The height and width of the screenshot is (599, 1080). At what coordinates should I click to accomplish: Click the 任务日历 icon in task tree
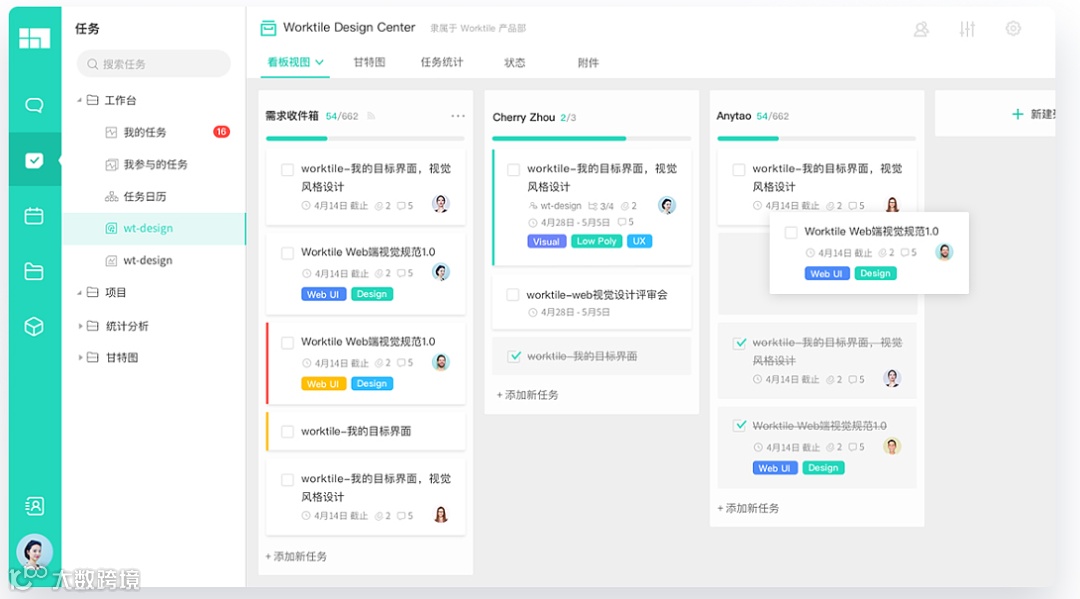click(x=111, y=196)
